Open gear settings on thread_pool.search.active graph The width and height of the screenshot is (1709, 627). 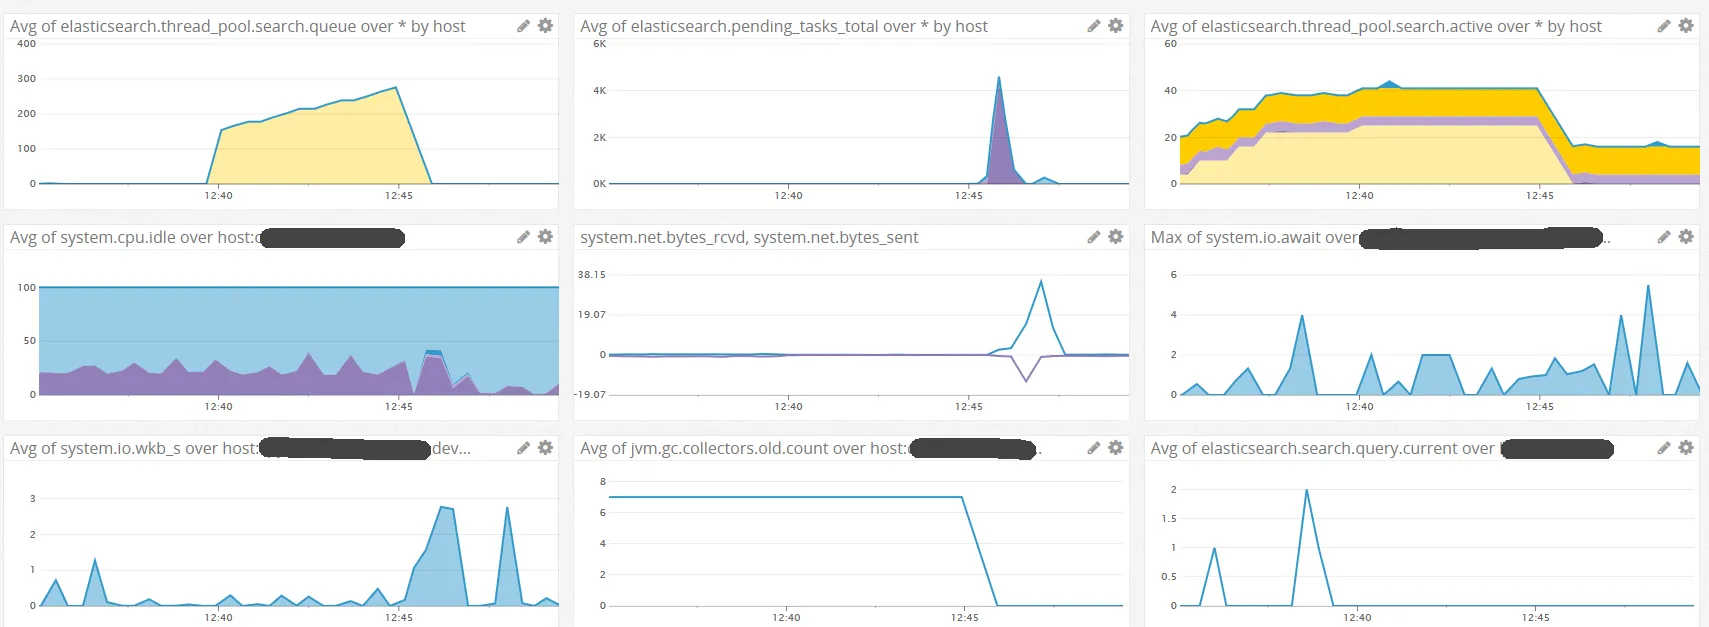pyautogui.click(x=1686, y=26)
